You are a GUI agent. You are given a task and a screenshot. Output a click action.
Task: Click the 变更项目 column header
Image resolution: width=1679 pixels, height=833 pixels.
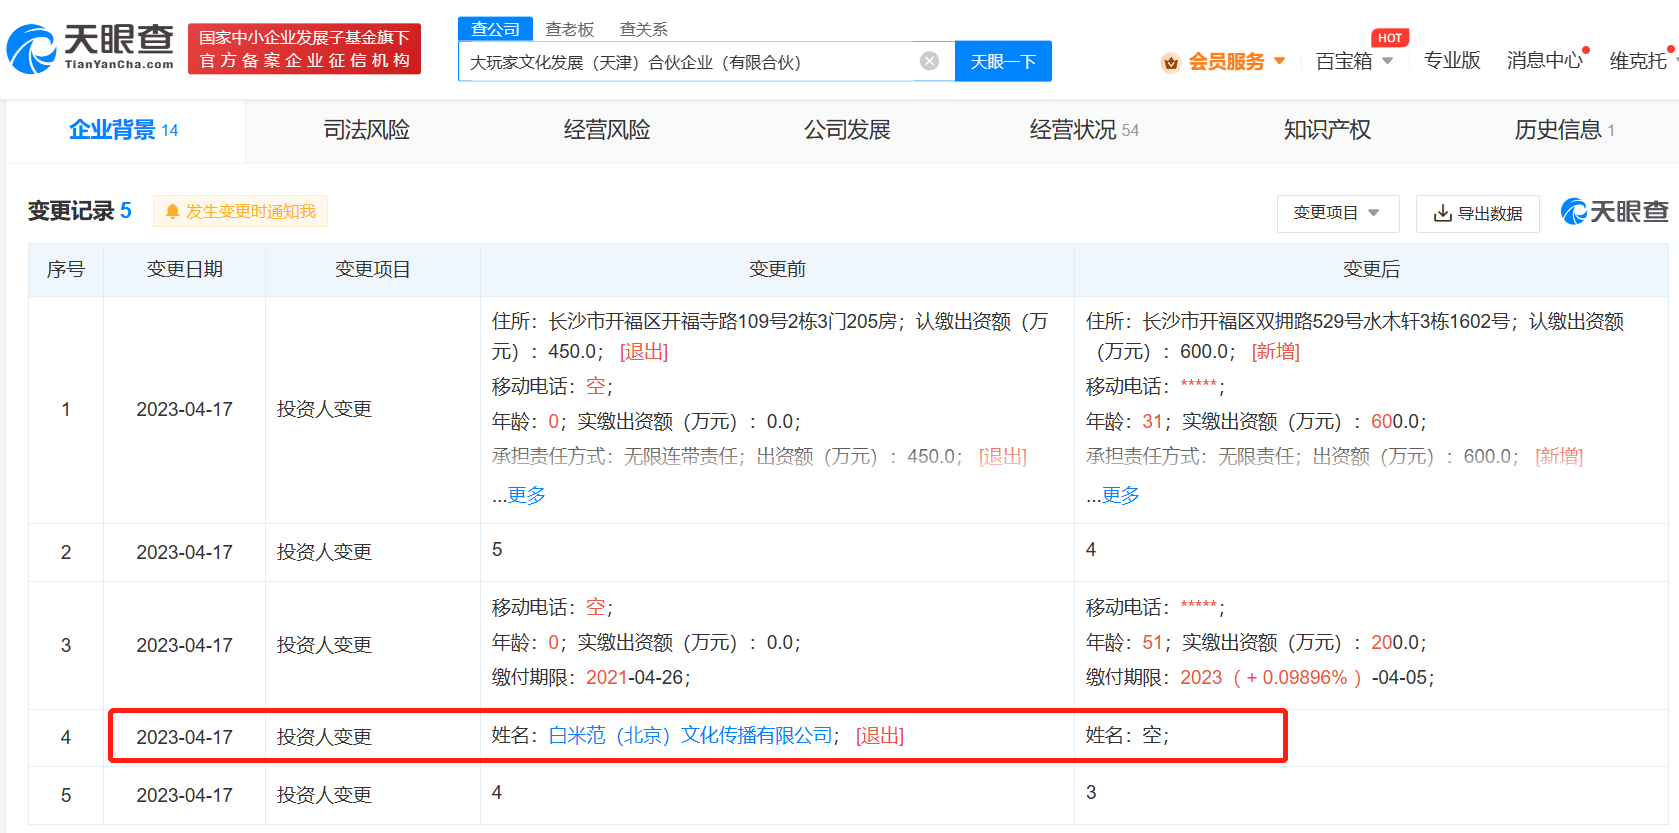(372, 270)
